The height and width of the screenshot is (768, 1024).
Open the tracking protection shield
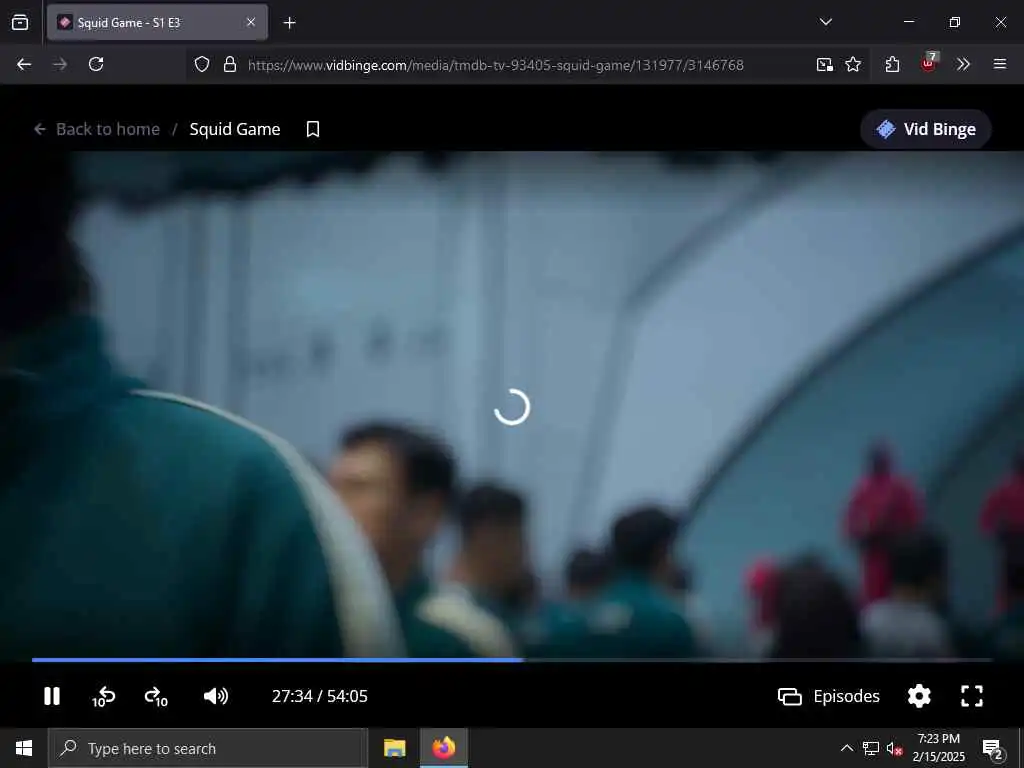tap(202, 64)
